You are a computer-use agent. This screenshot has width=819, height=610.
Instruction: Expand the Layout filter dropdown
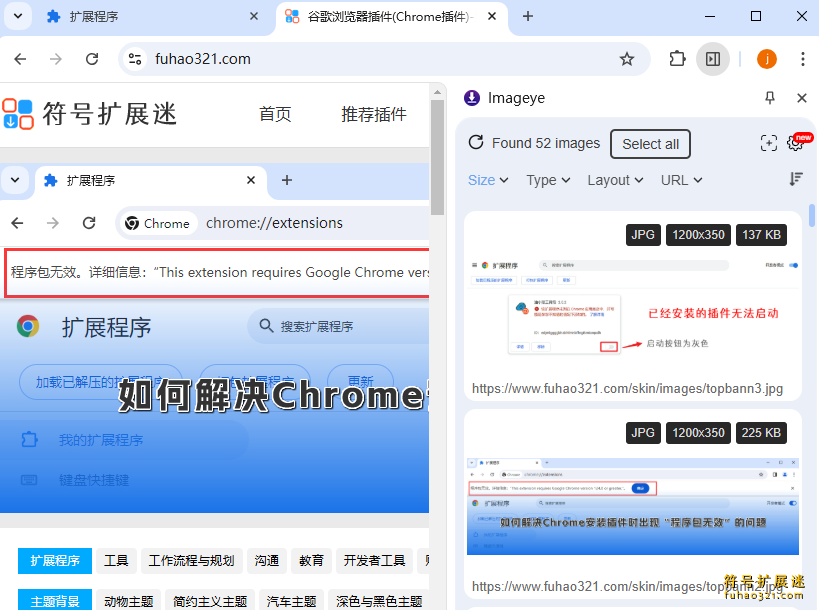click(615, 180)
